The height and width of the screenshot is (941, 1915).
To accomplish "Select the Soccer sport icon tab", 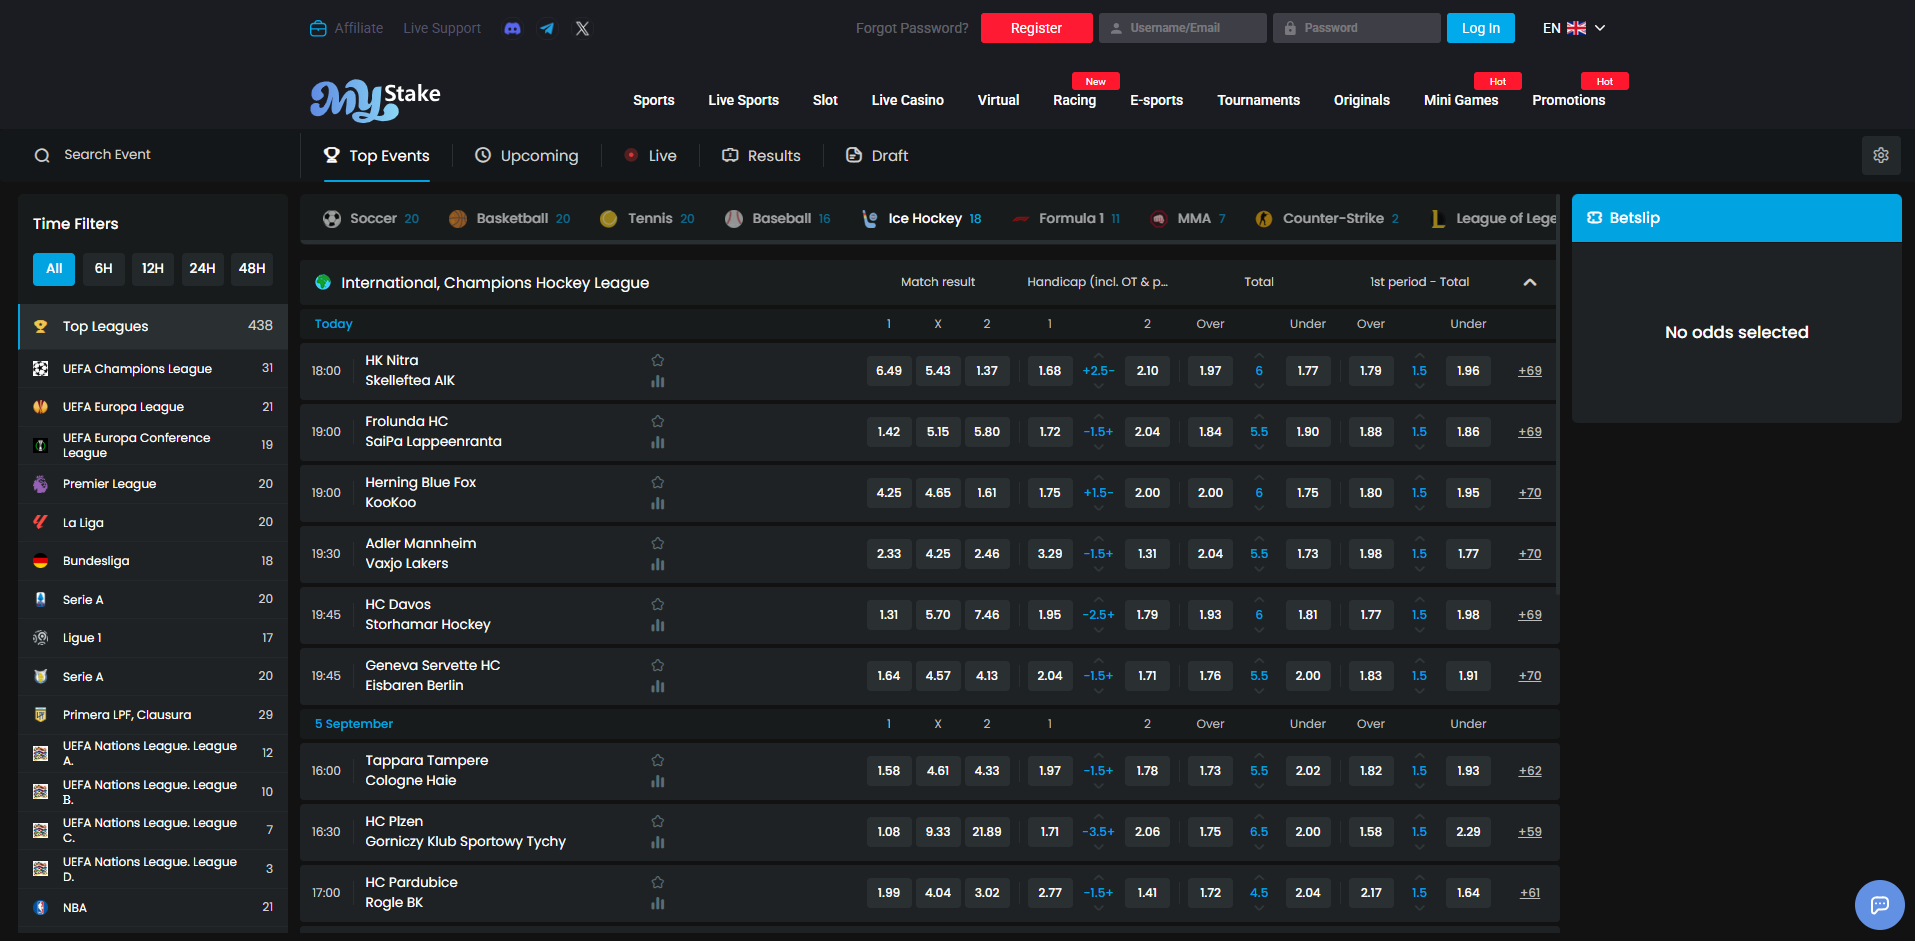I will coord(370,218).
